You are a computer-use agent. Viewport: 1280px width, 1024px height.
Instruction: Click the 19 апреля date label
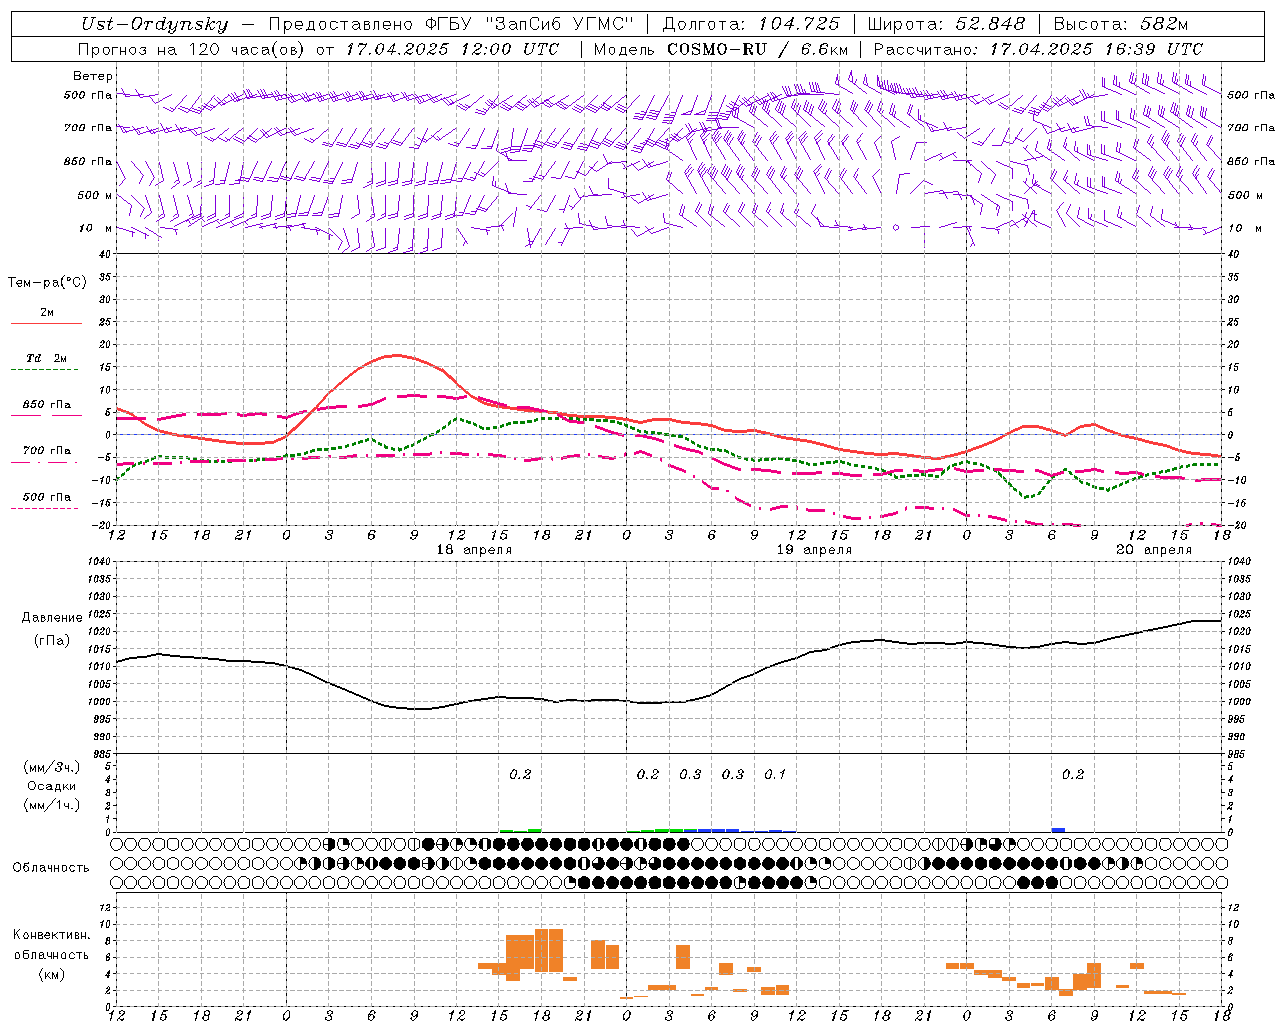[x=814, y=550]
